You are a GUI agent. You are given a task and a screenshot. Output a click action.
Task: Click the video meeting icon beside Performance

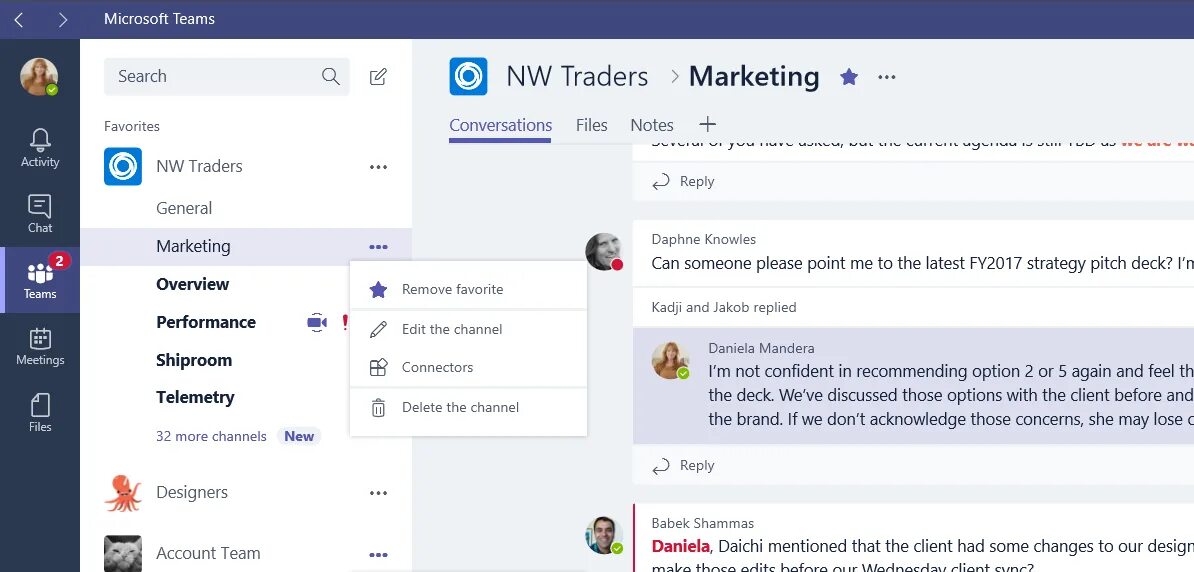[x=317, y=322]
